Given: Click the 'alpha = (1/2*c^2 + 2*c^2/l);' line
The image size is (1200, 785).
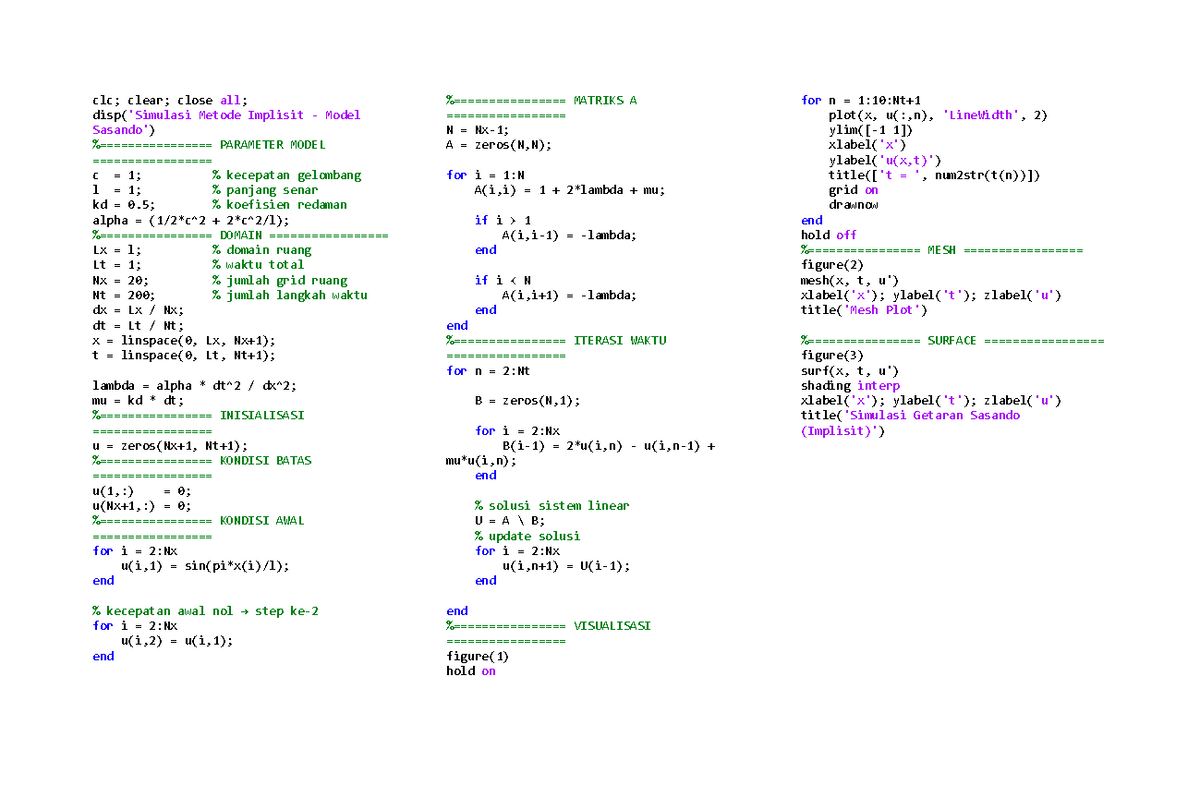Looking at the screenshot, I should coord(191,220).
